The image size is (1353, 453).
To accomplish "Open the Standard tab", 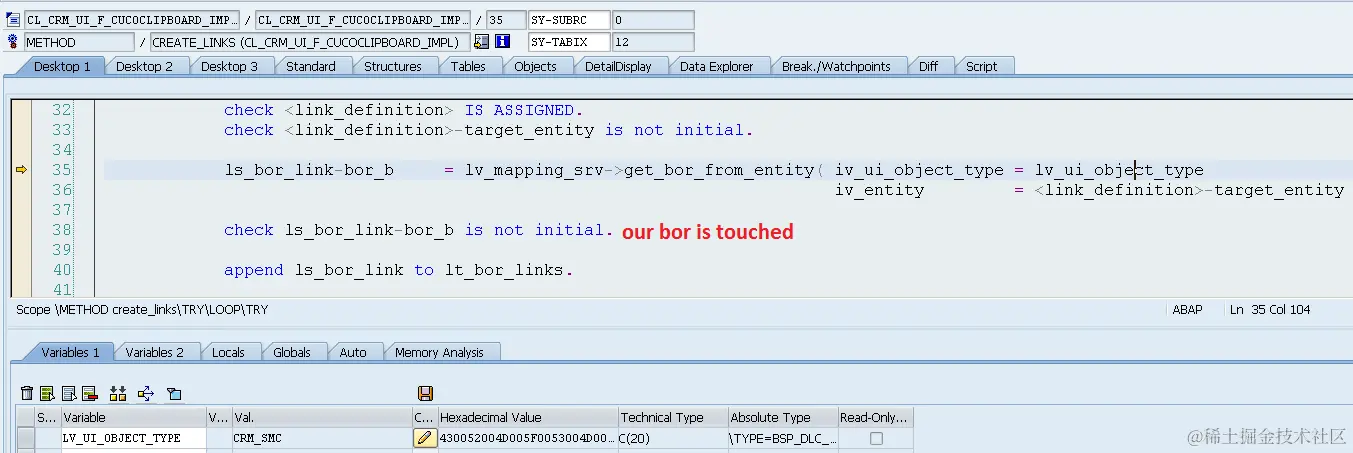I will (x=311, y=66).
